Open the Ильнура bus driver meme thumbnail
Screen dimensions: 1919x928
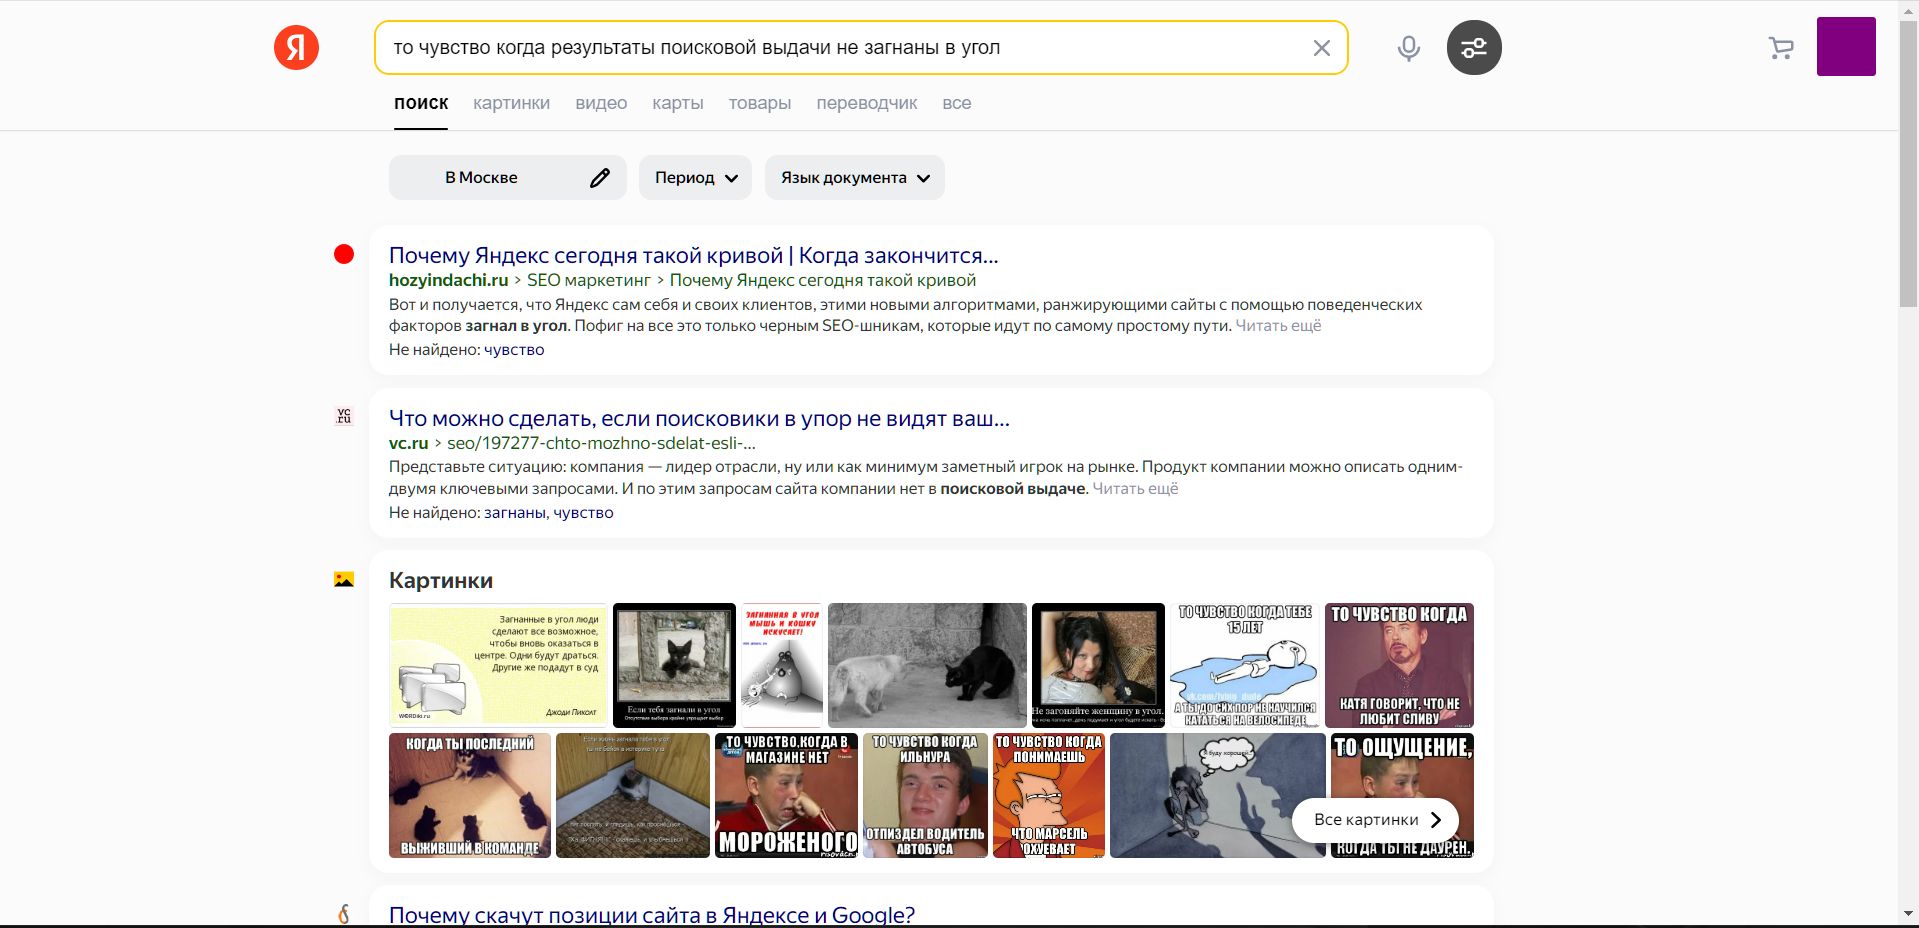(925, 795)
